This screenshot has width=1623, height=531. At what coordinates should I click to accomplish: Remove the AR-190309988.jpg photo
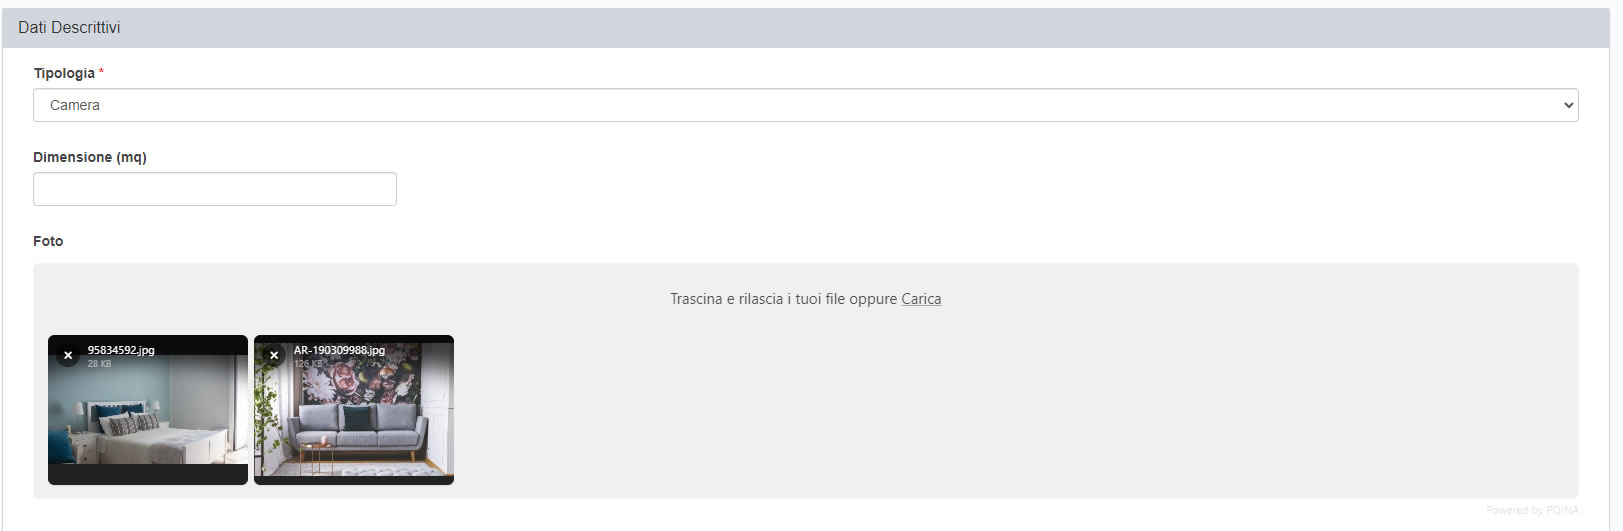tap(274, 355)
